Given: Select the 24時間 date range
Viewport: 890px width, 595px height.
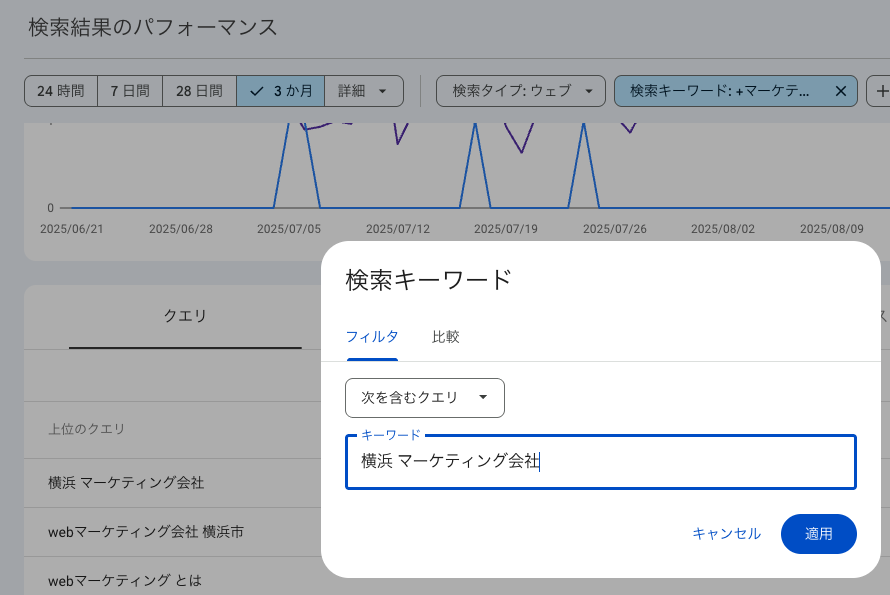Looking at the screenshot, I should coord(60,91).
